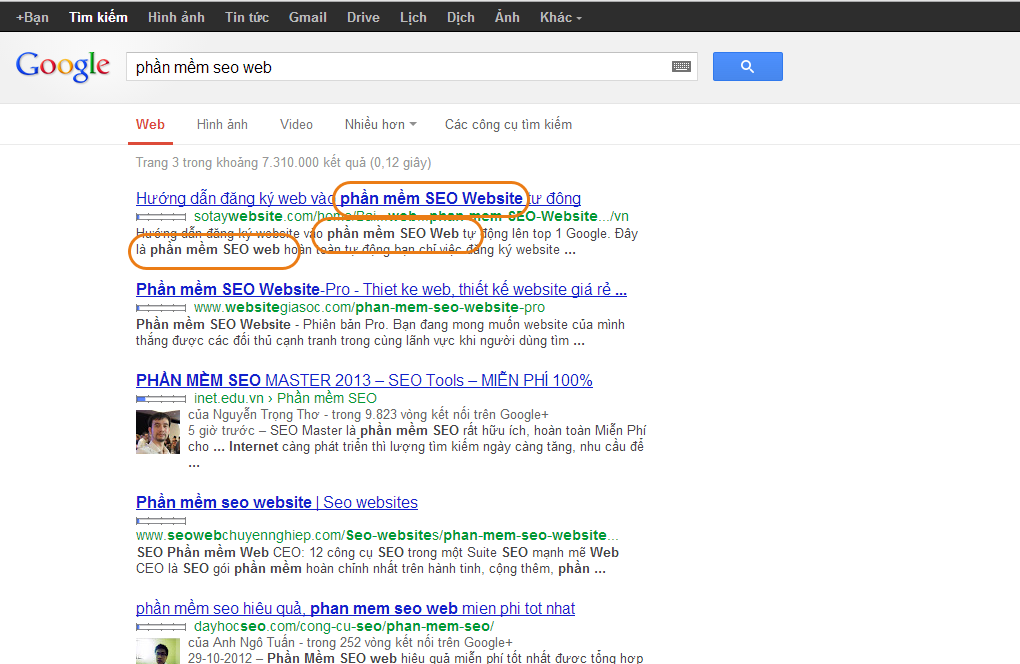Expand the Khác dropdown in the top bar
Viewport: 1020px width, 664px height.
point(561,18)
